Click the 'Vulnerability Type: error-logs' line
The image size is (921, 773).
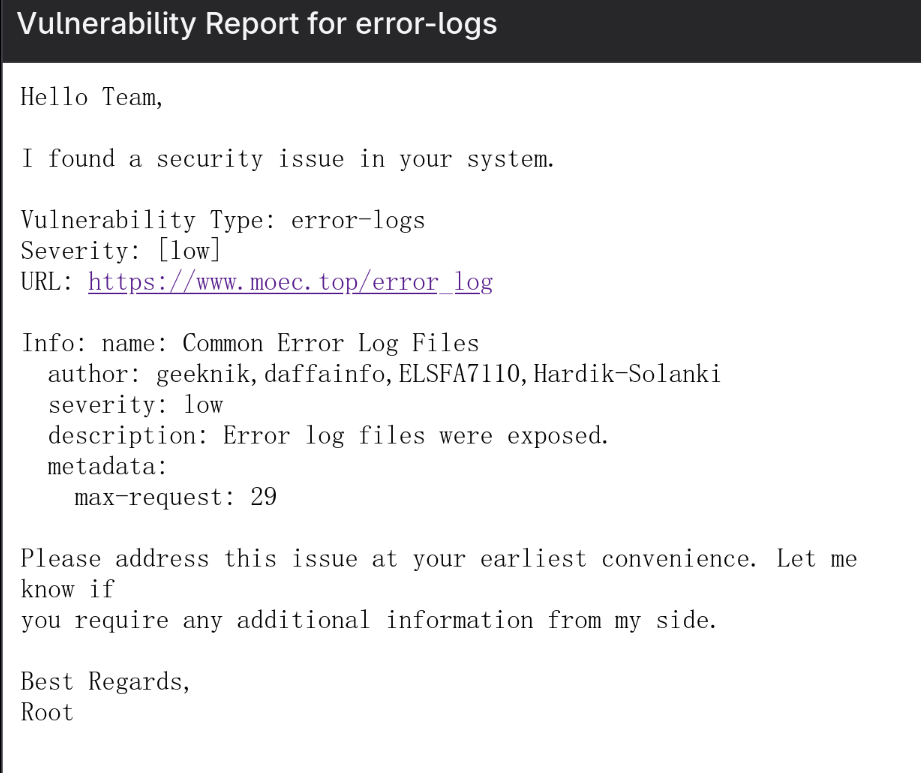(223, 222)
